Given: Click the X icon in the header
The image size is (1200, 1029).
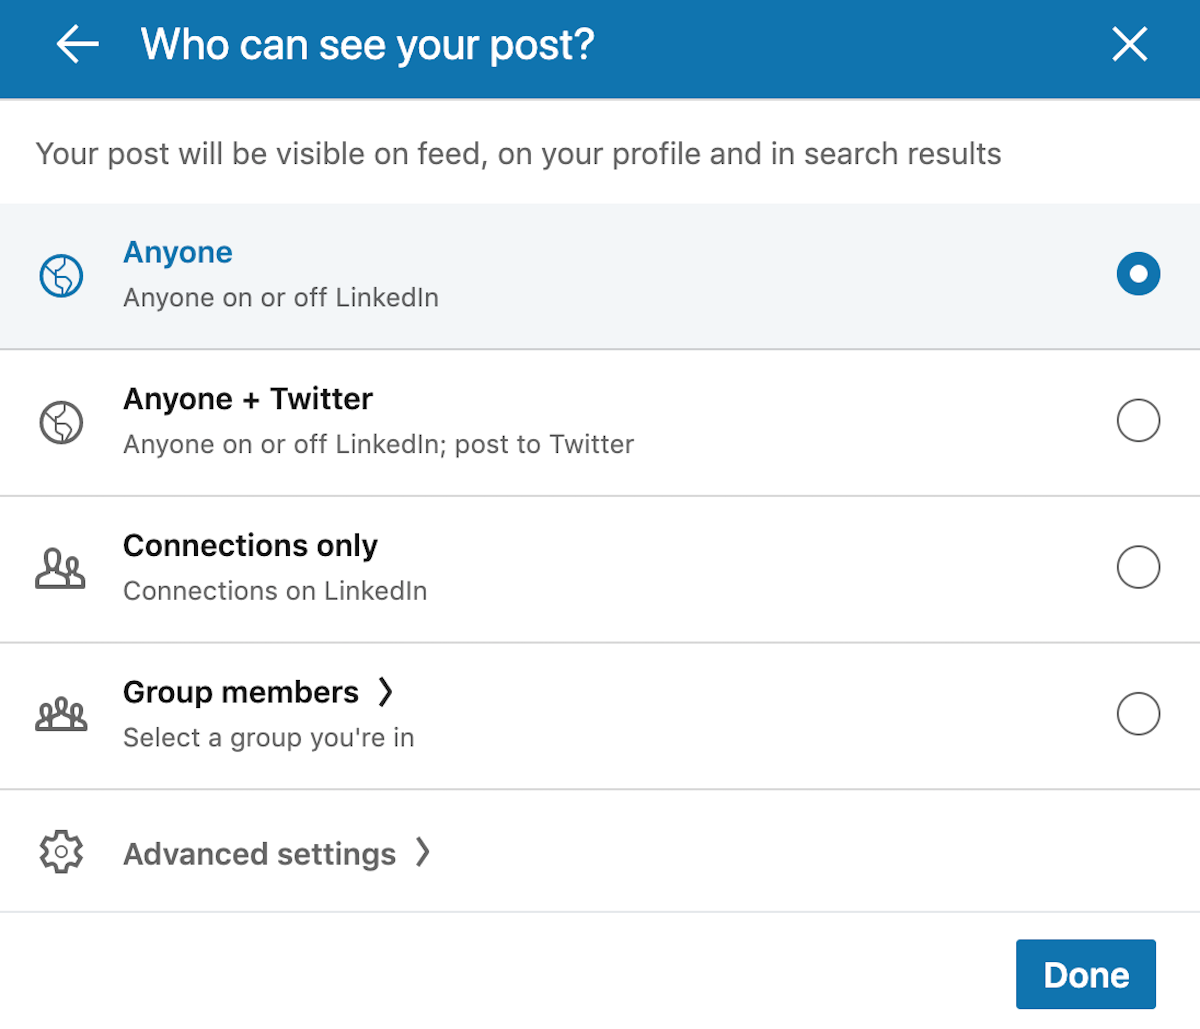Looking at the screenshot, I should 1129,44.
